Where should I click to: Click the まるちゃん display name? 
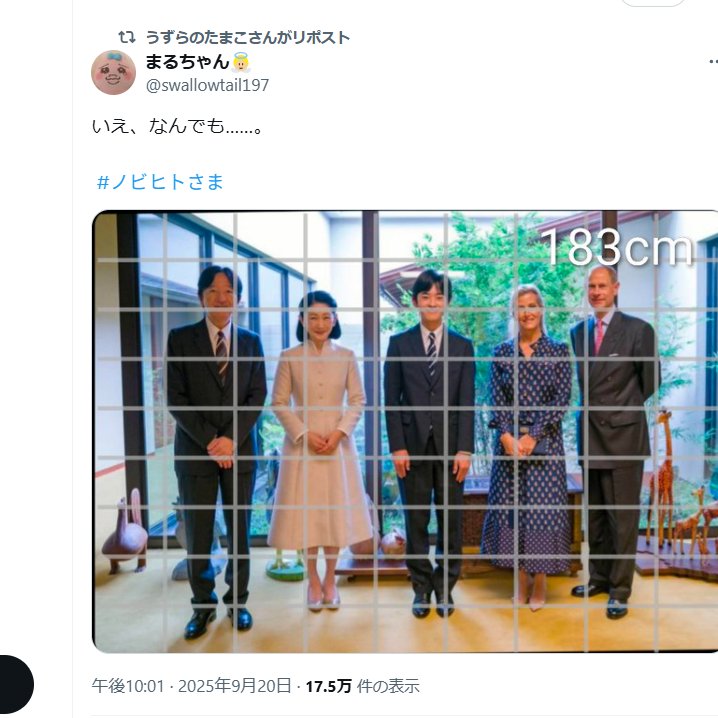coord(187,61)
